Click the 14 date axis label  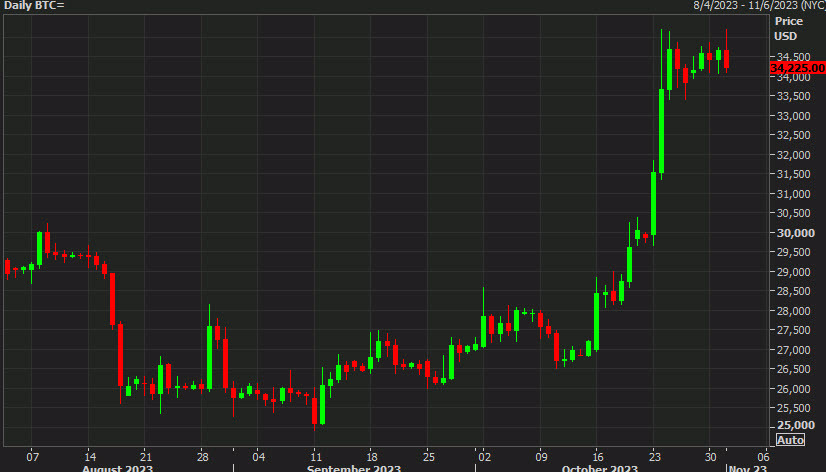(x=90, y=457)
